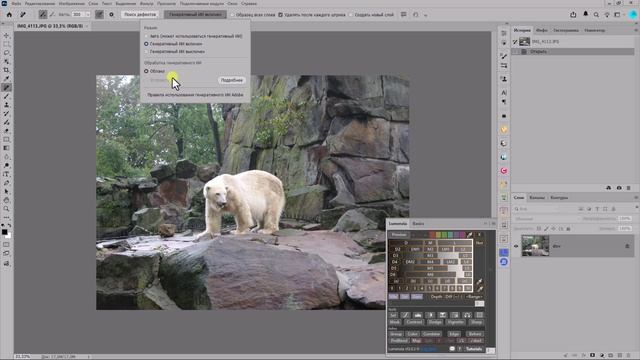Switch to the Каналы tab
640x360 pixels.
tap(537, 198)
